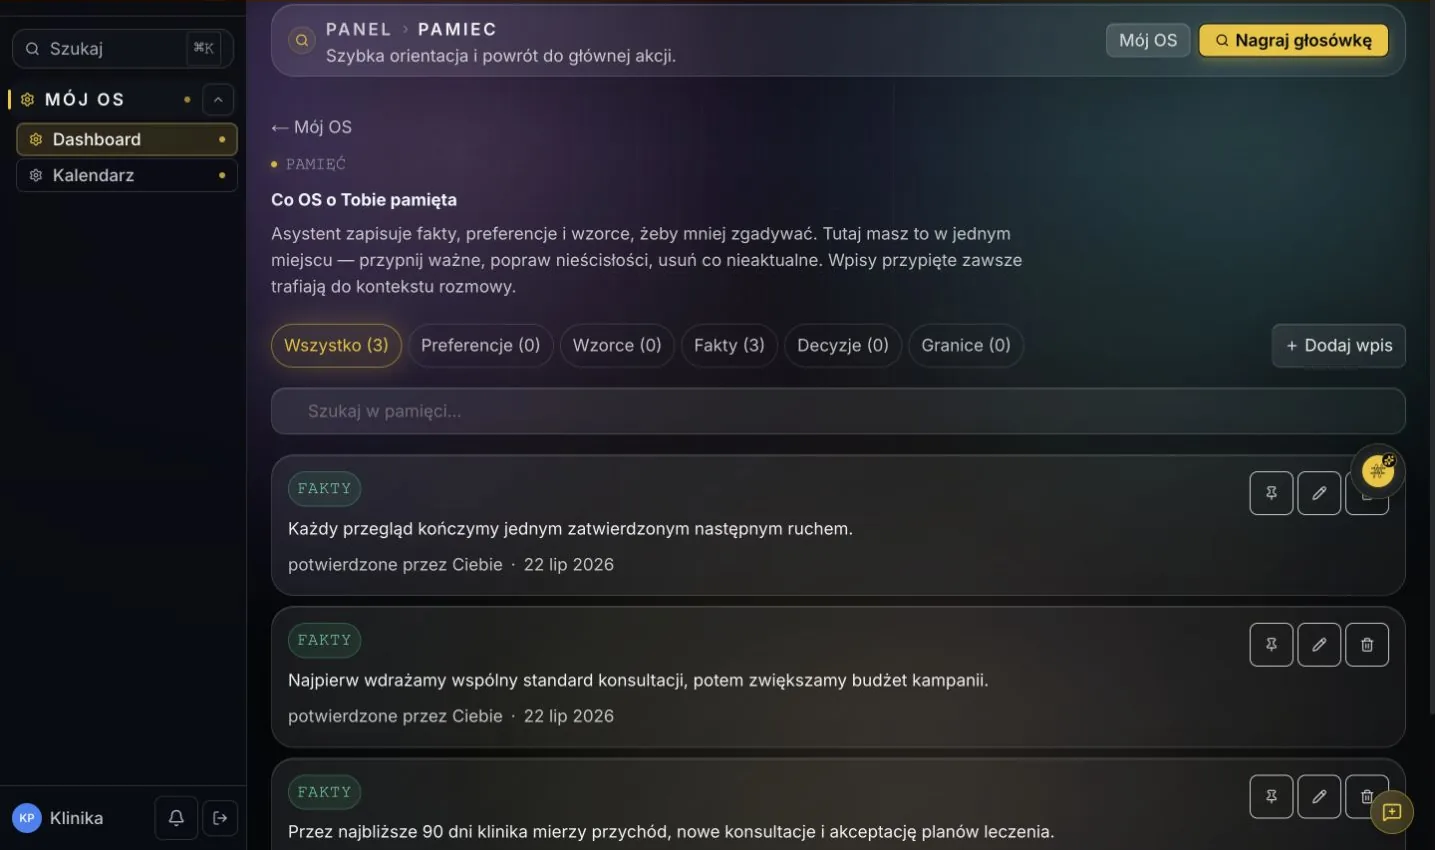1435x850 pixels.
Task: Edit the entry 'Przez najbliższe 90 dni'
Action: pos(1319,797)
